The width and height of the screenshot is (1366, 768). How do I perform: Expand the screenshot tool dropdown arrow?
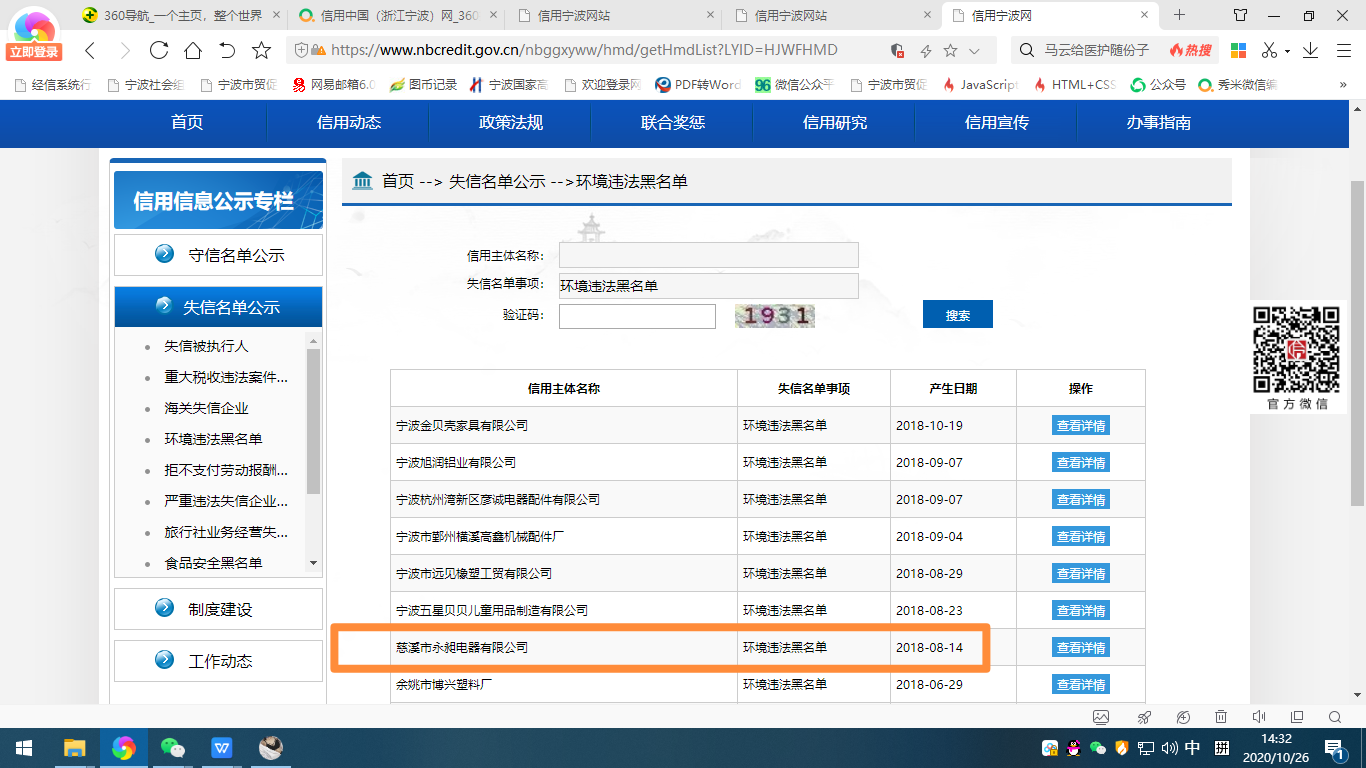coord(1287,51)
